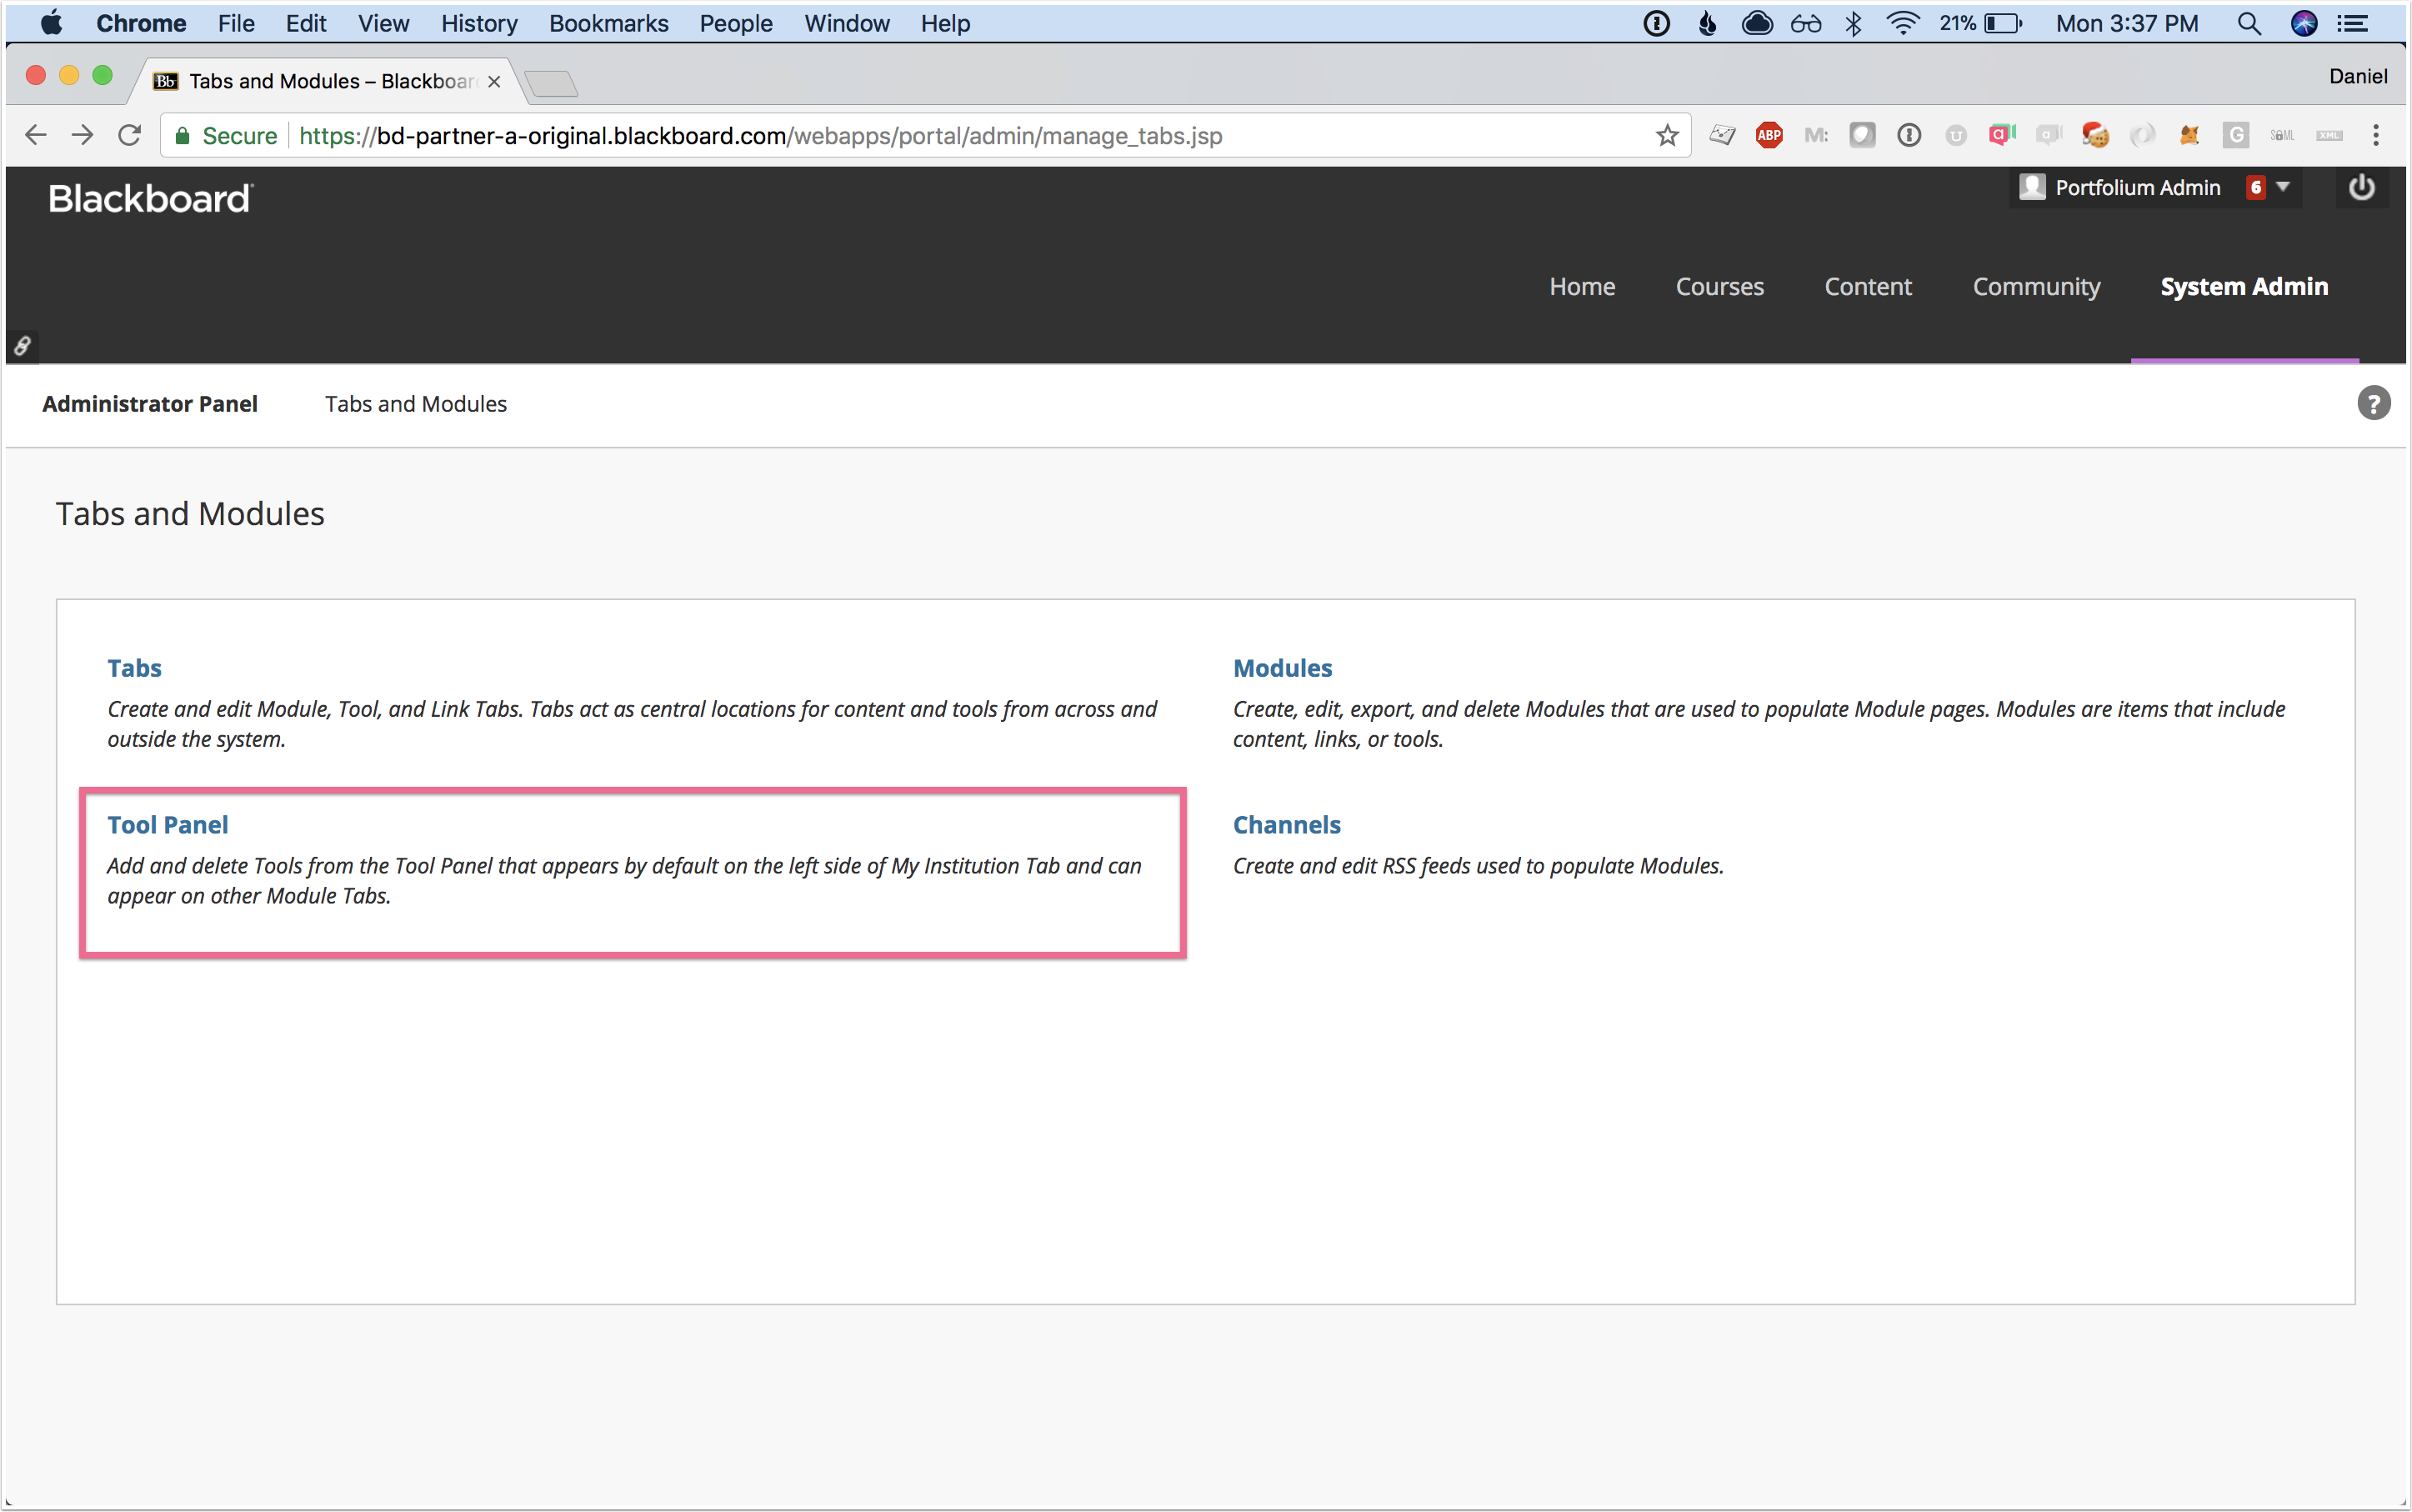Switch to the Courses tab

coord(1719,287)
